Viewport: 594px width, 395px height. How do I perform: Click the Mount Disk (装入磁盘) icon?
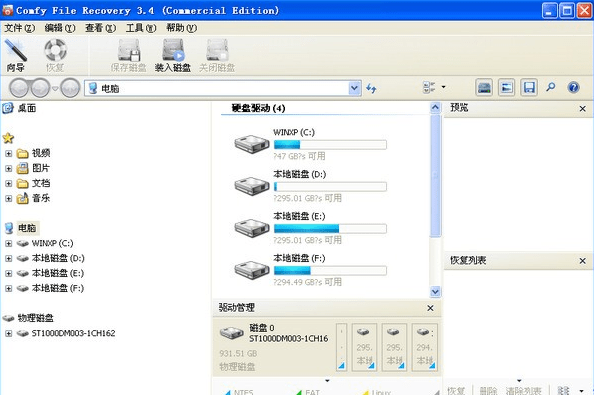[x=173, y=56]
